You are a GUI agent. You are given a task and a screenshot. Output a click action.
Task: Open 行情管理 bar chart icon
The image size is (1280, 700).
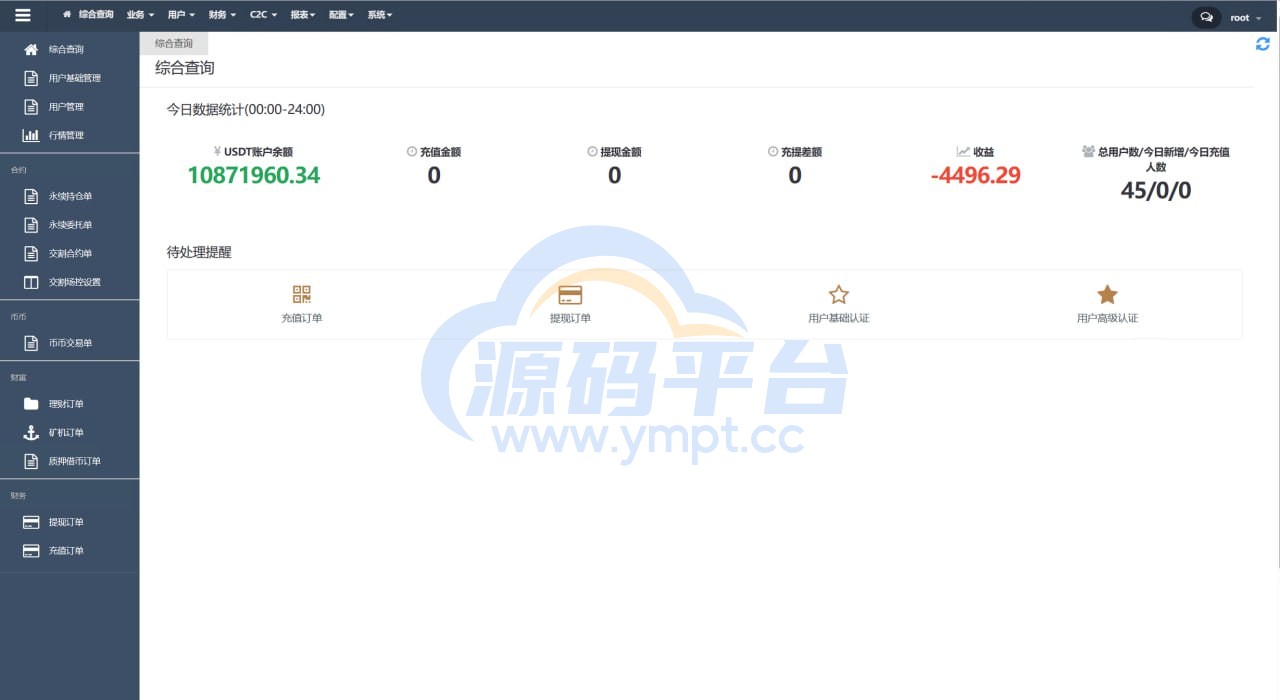click(x=31, y=135)
